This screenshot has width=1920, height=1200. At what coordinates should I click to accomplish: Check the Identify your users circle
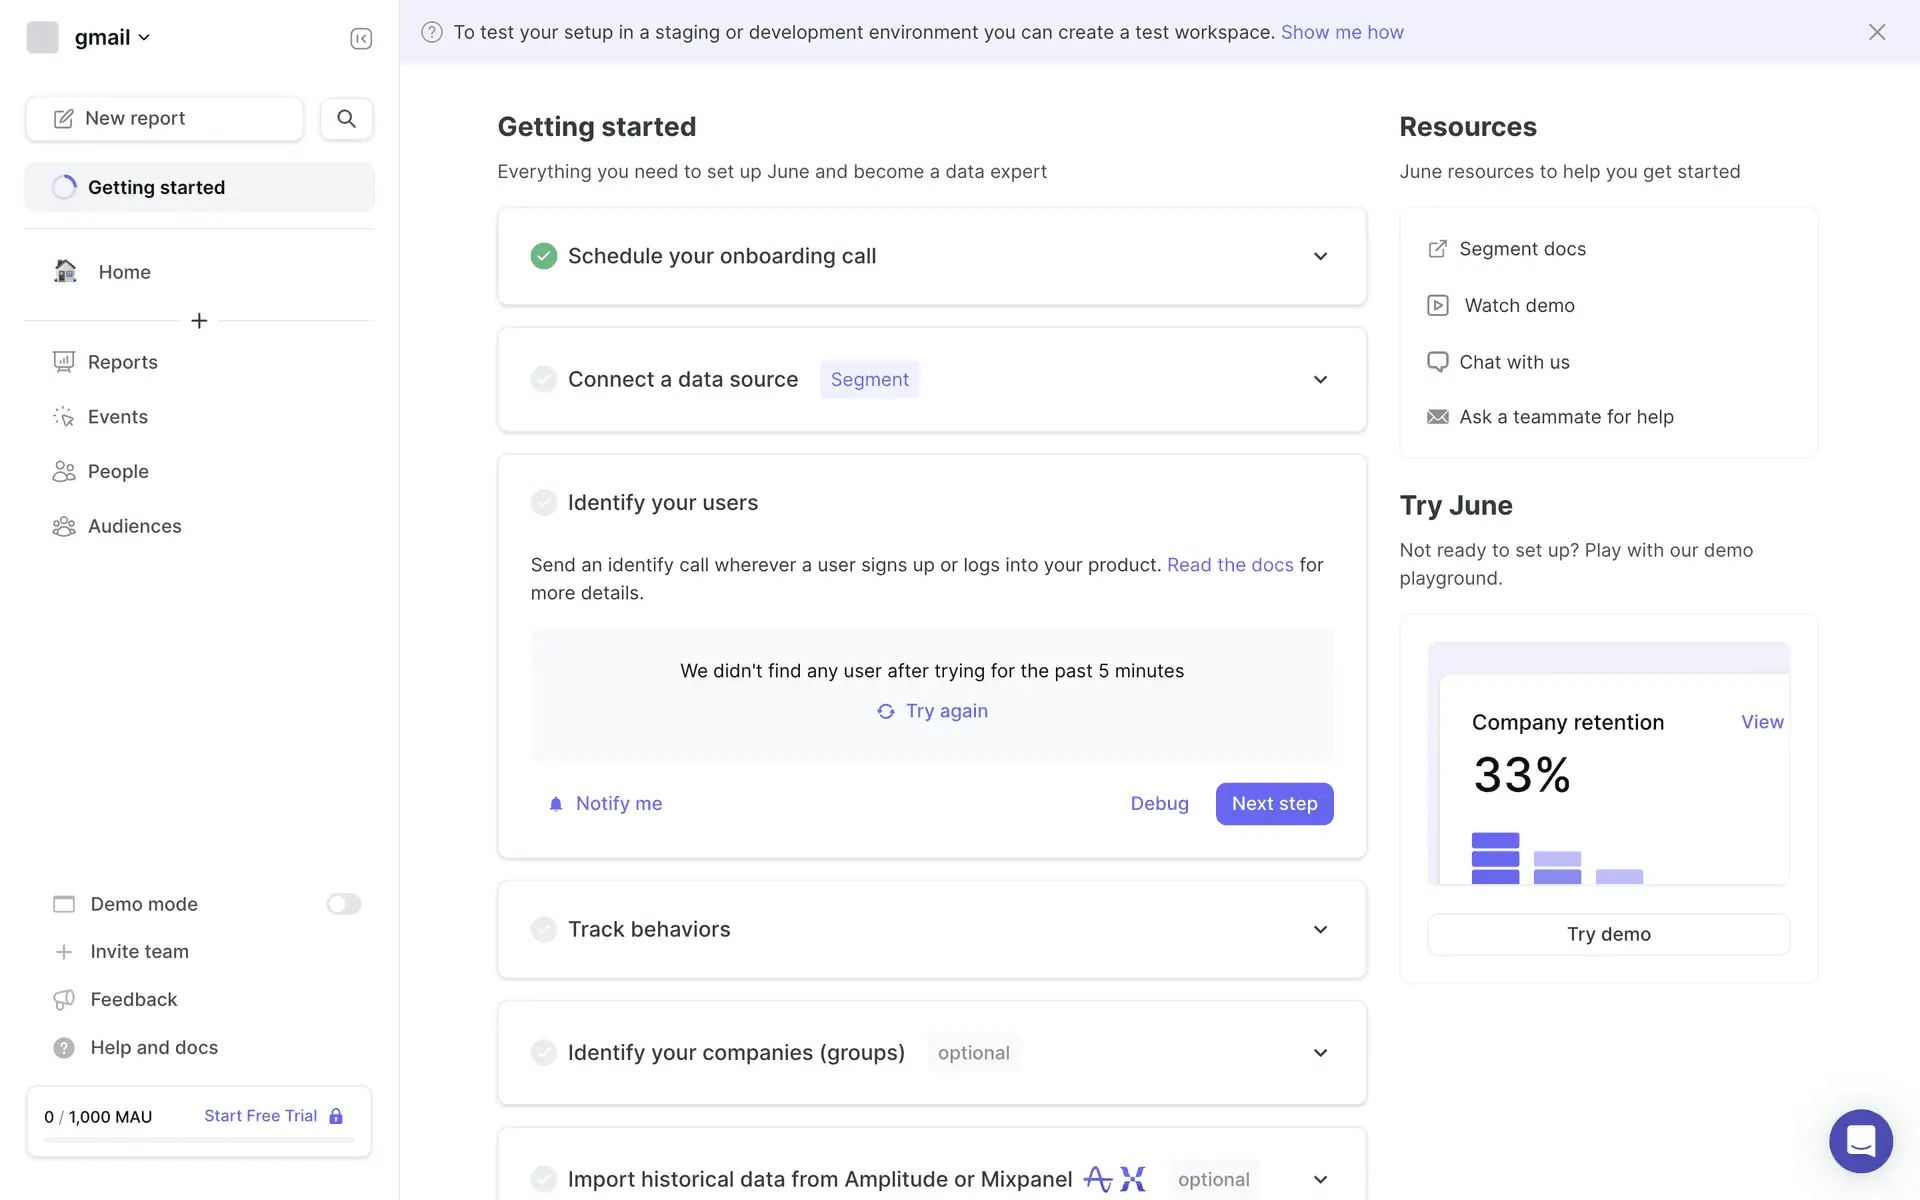[x=543, y=502]
